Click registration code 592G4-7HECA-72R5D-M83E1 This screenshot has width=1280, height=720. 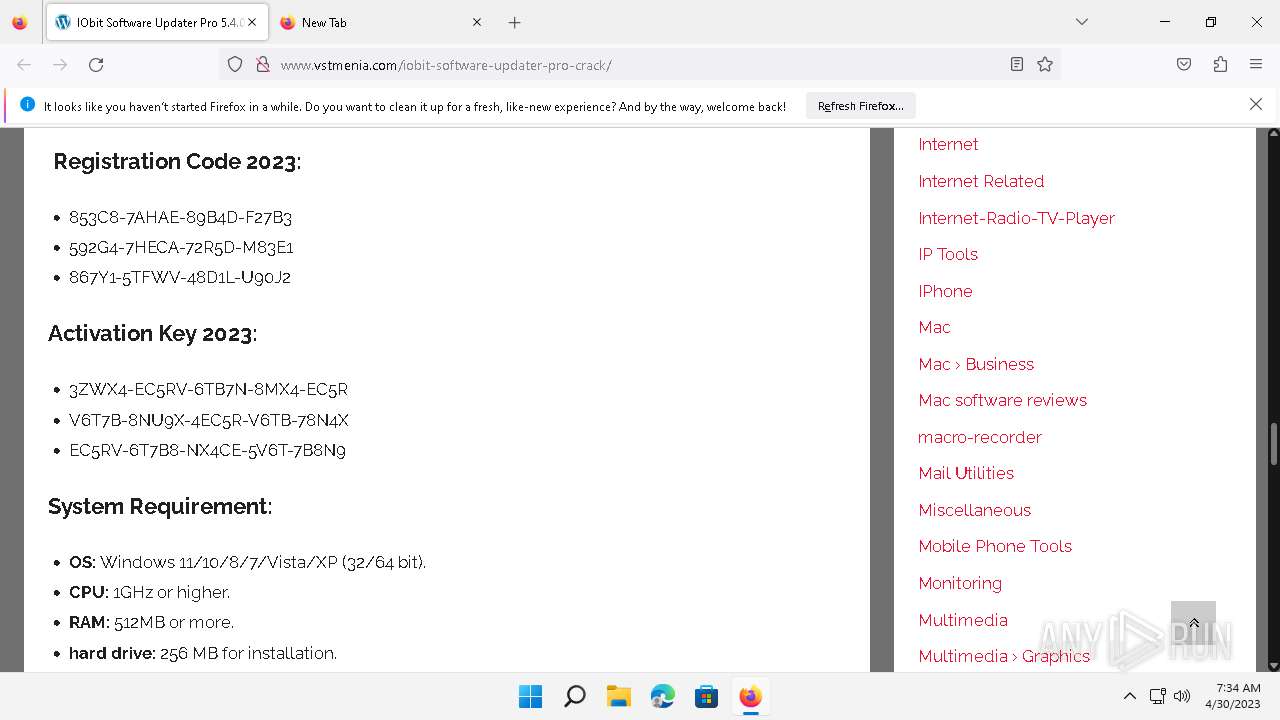click(181, 247)
